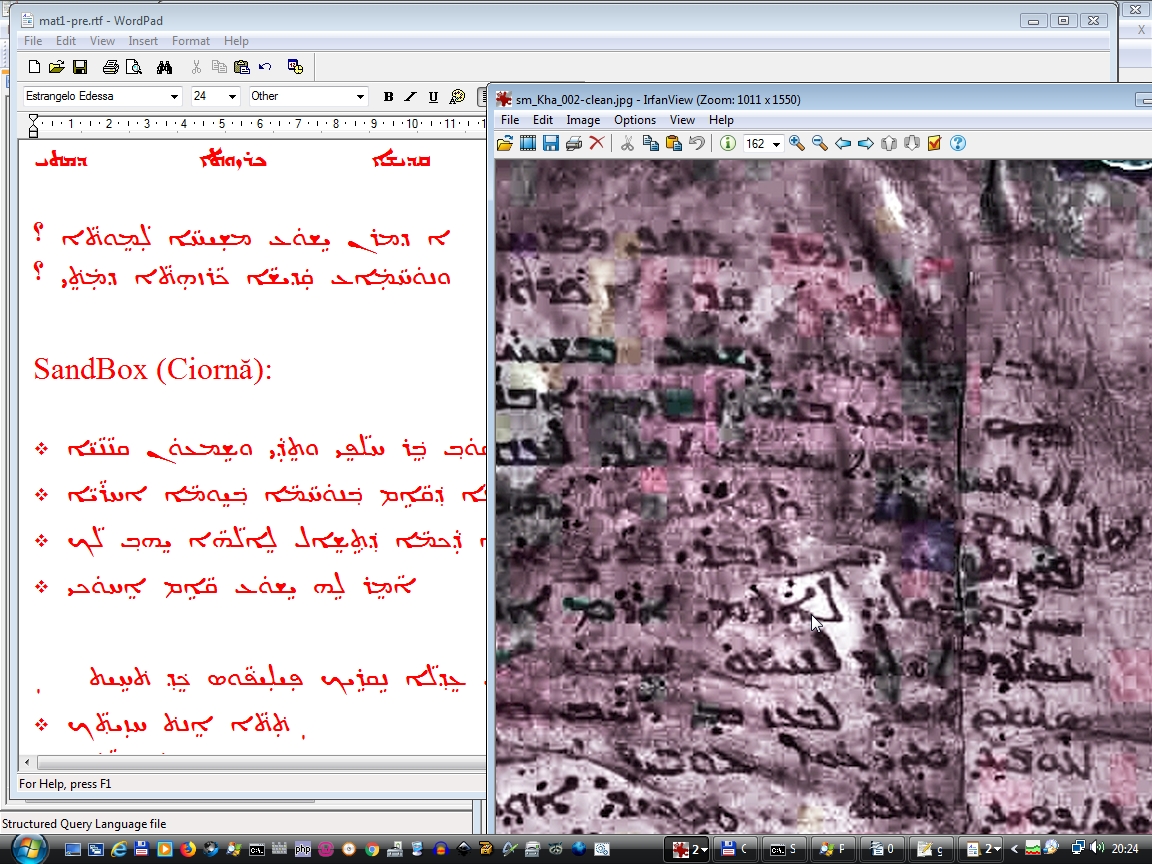Screen dimensions: 1152x864
Task: Toggle Italic formatting in WordPad
Action: tap(410, 97)
